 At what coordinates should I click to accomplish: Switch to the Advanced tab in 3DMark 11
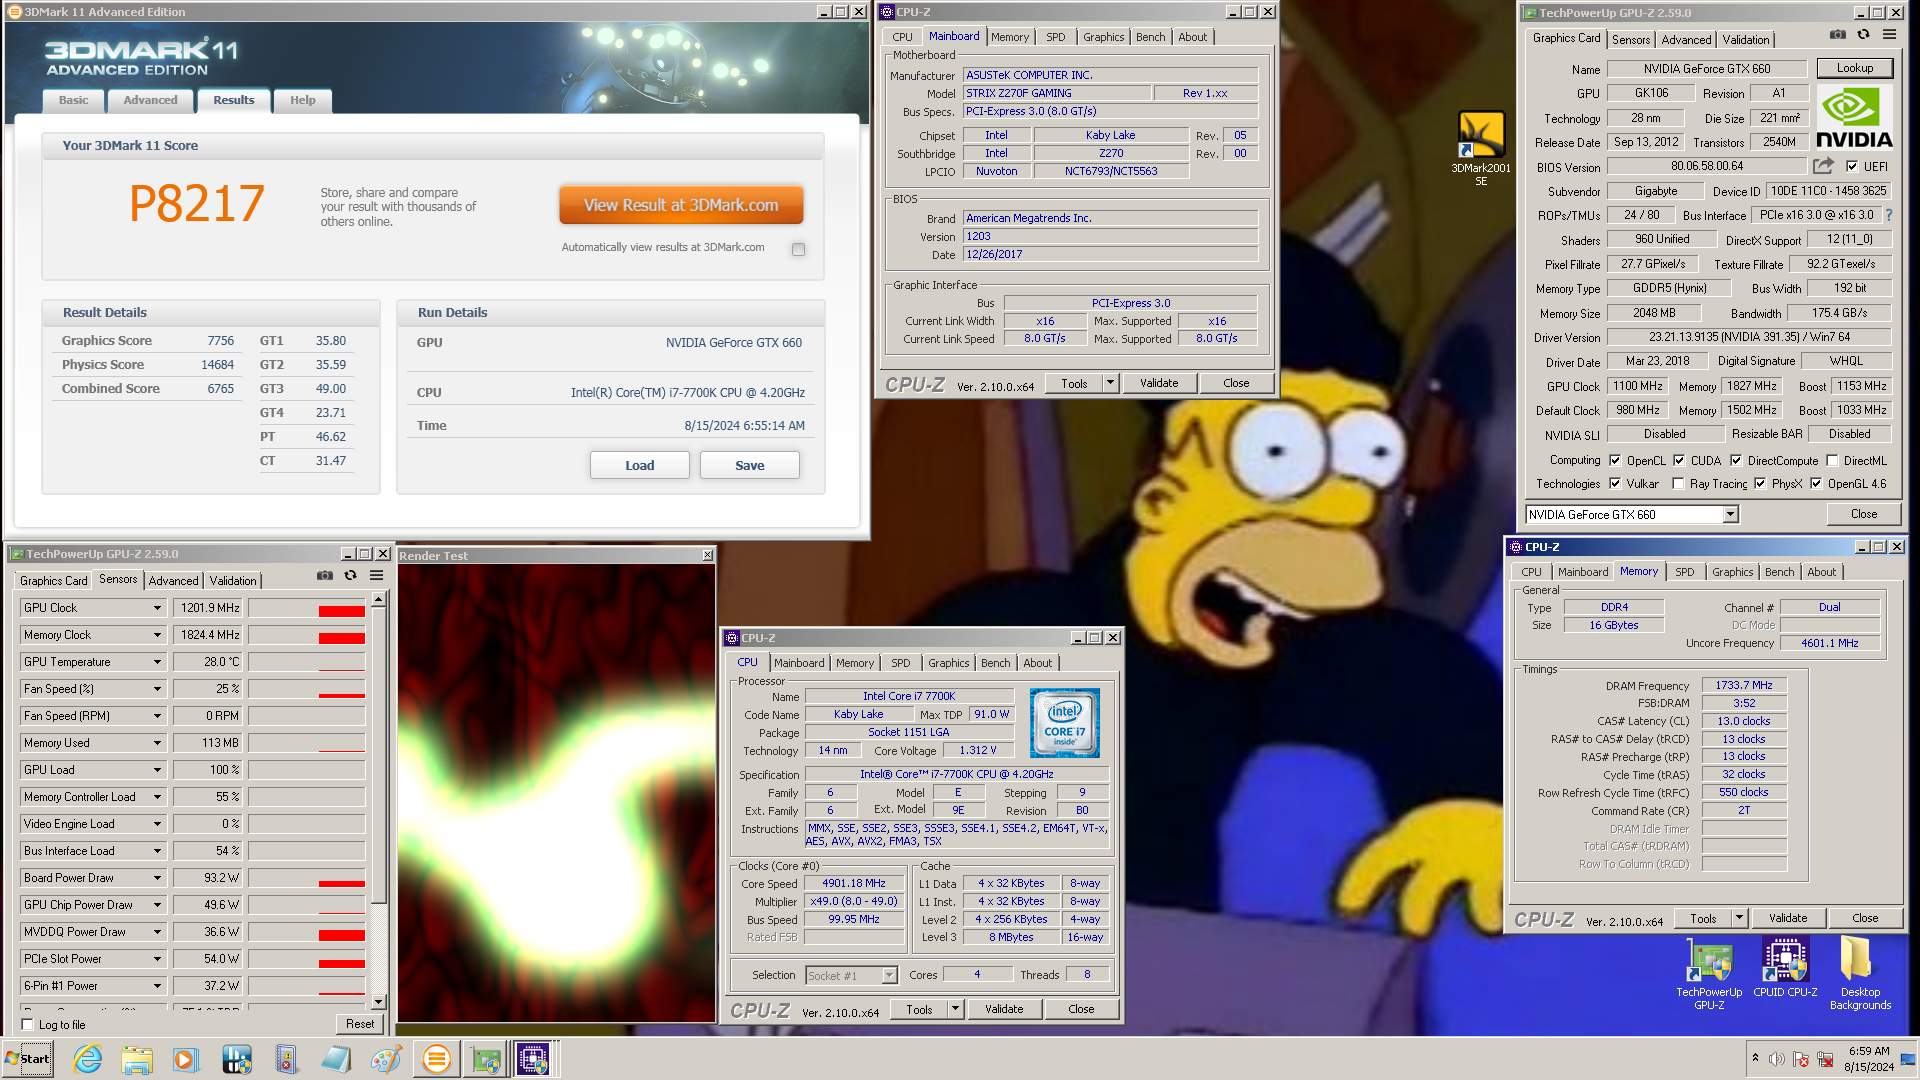coord(150,100)
